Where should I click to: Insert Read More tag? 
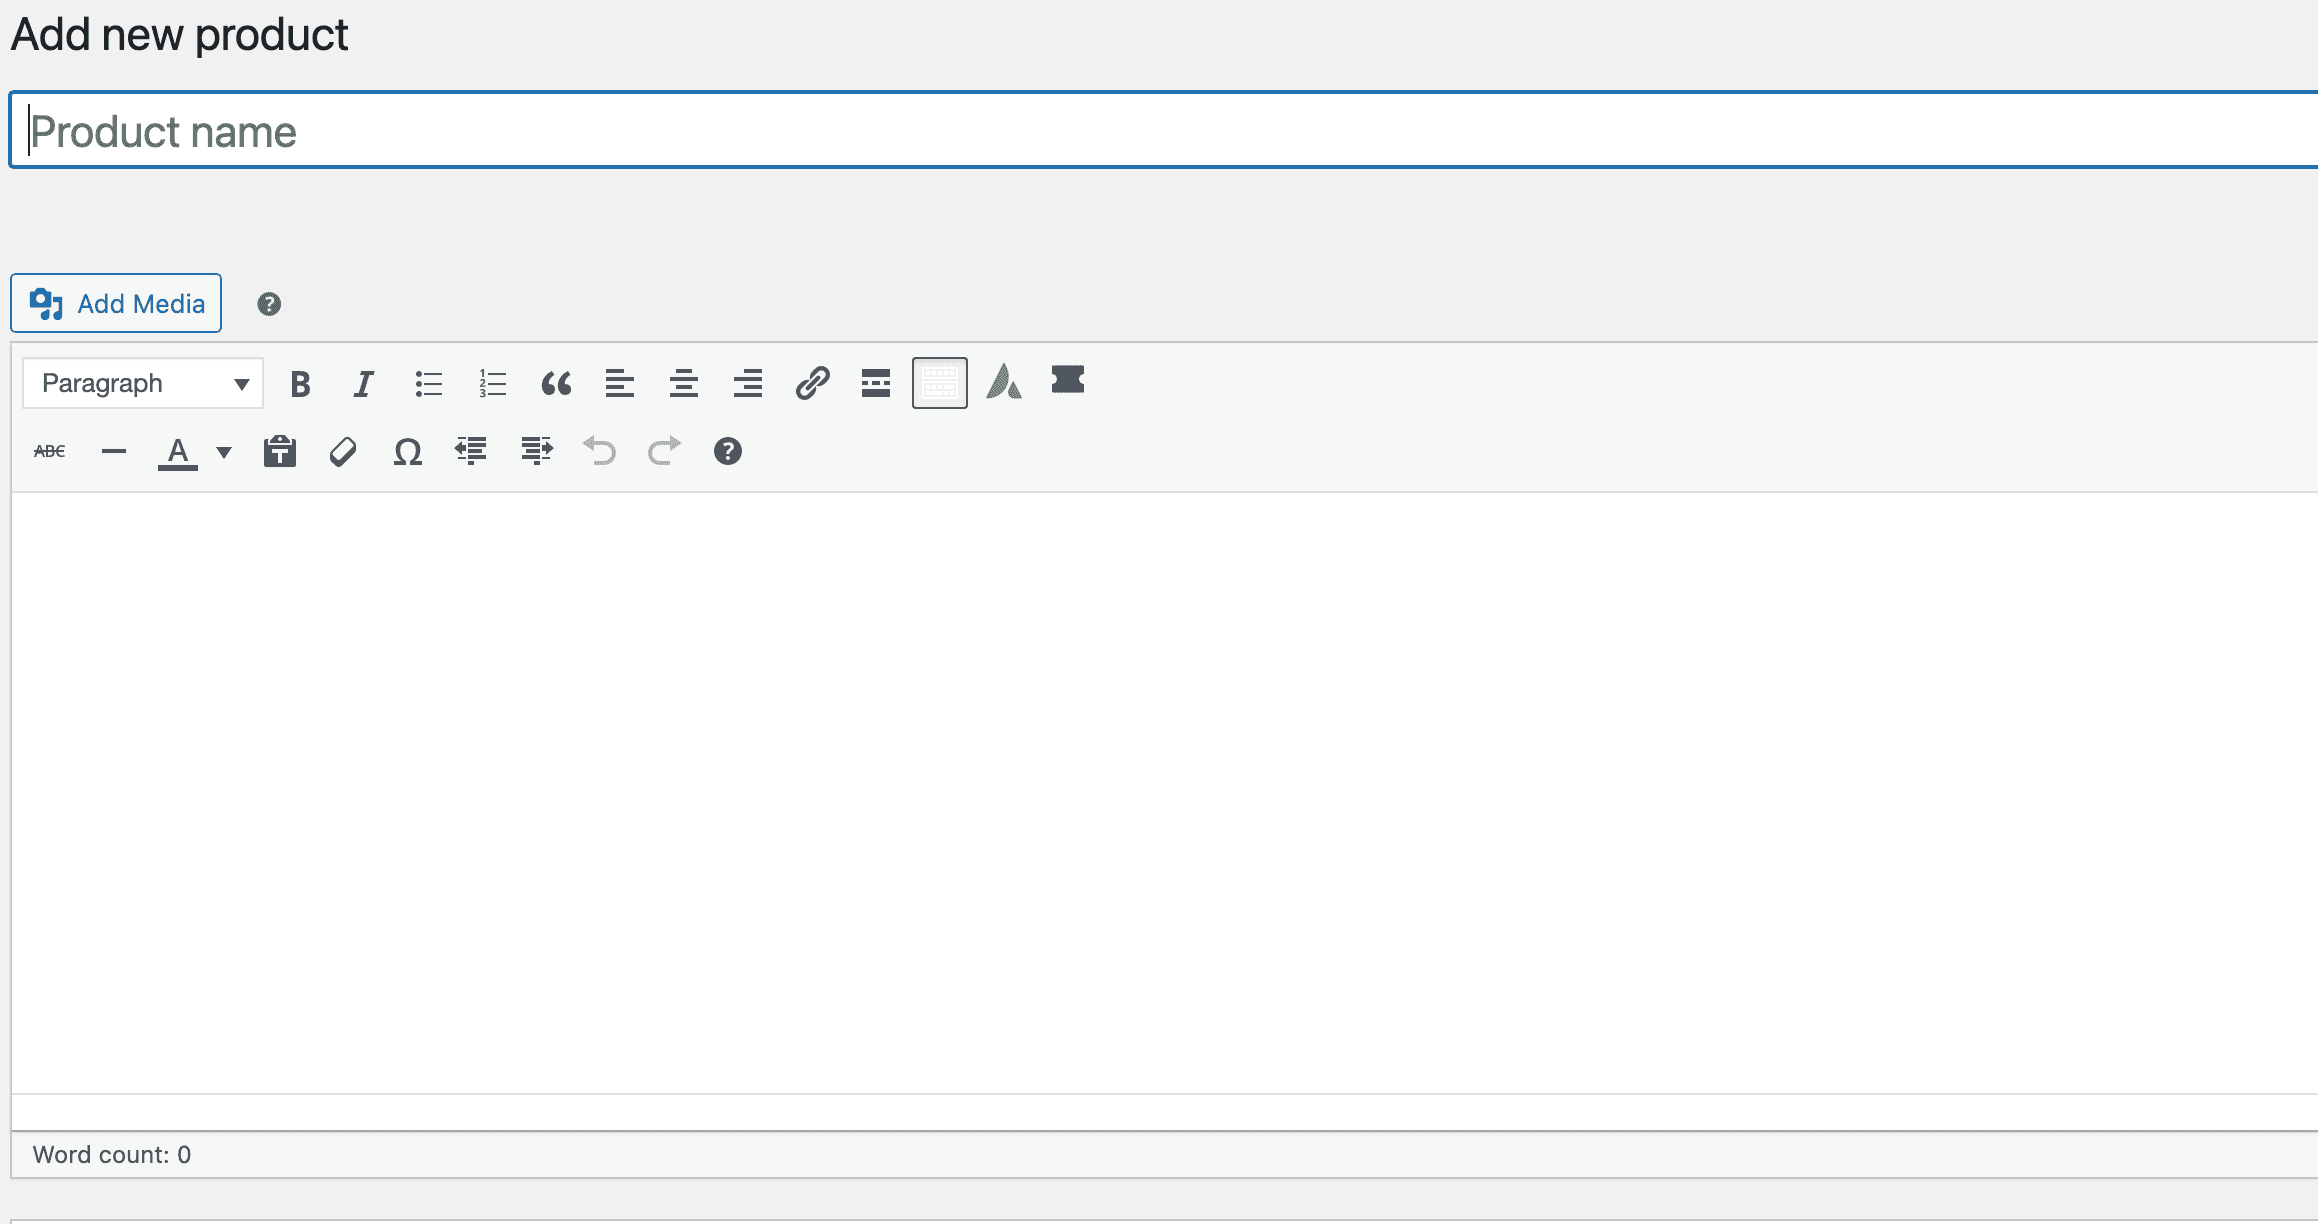pyautogui.click(x=876, y=384)
